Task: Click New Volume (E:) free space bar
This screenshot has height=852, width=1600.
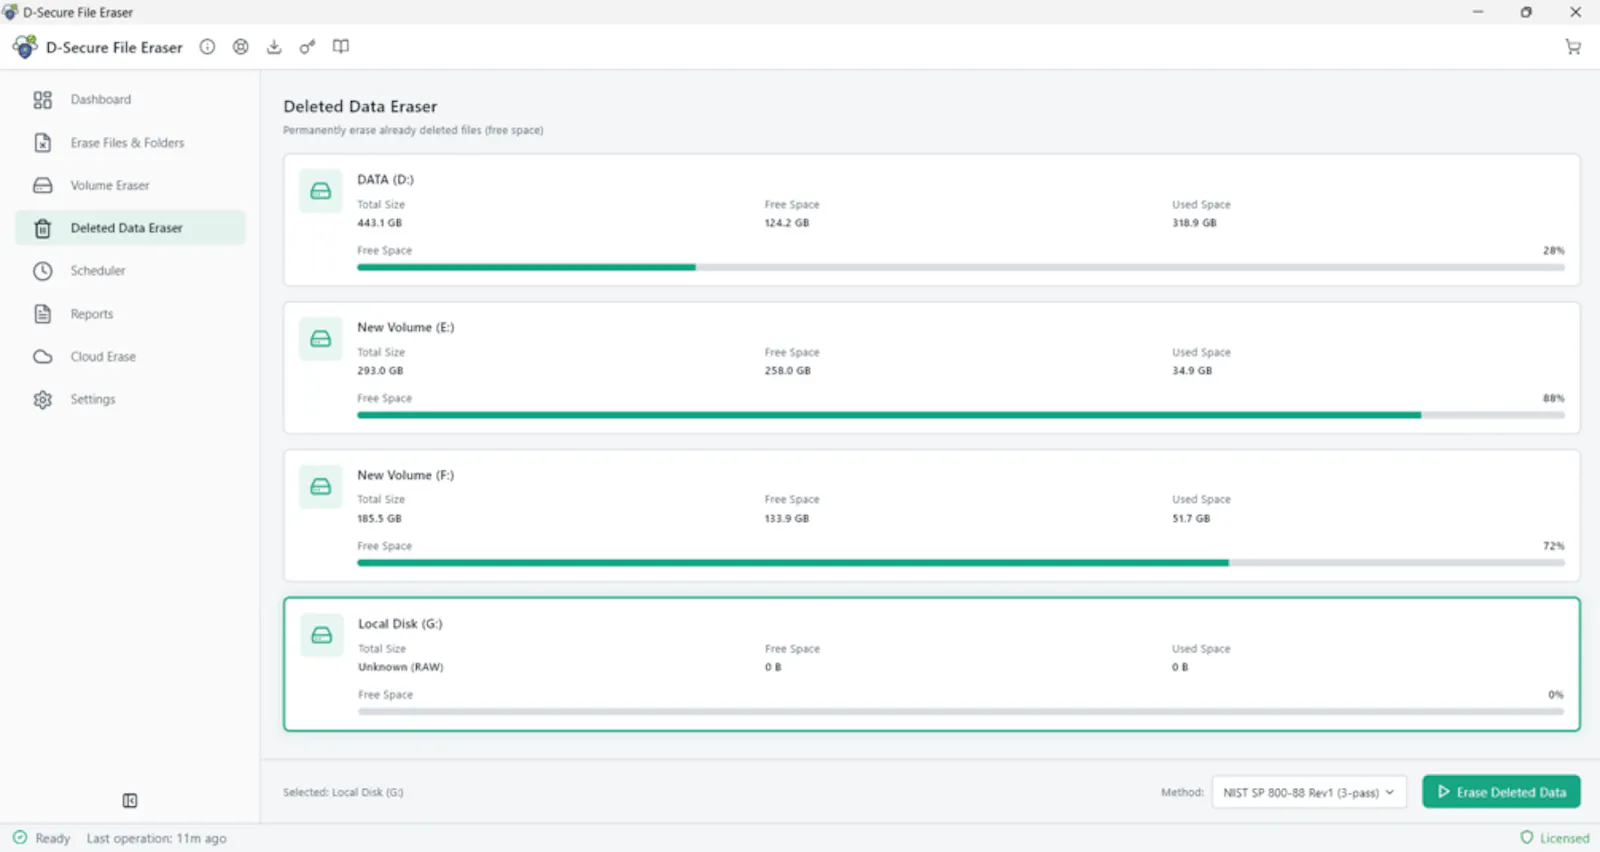Action: [960, 415]
